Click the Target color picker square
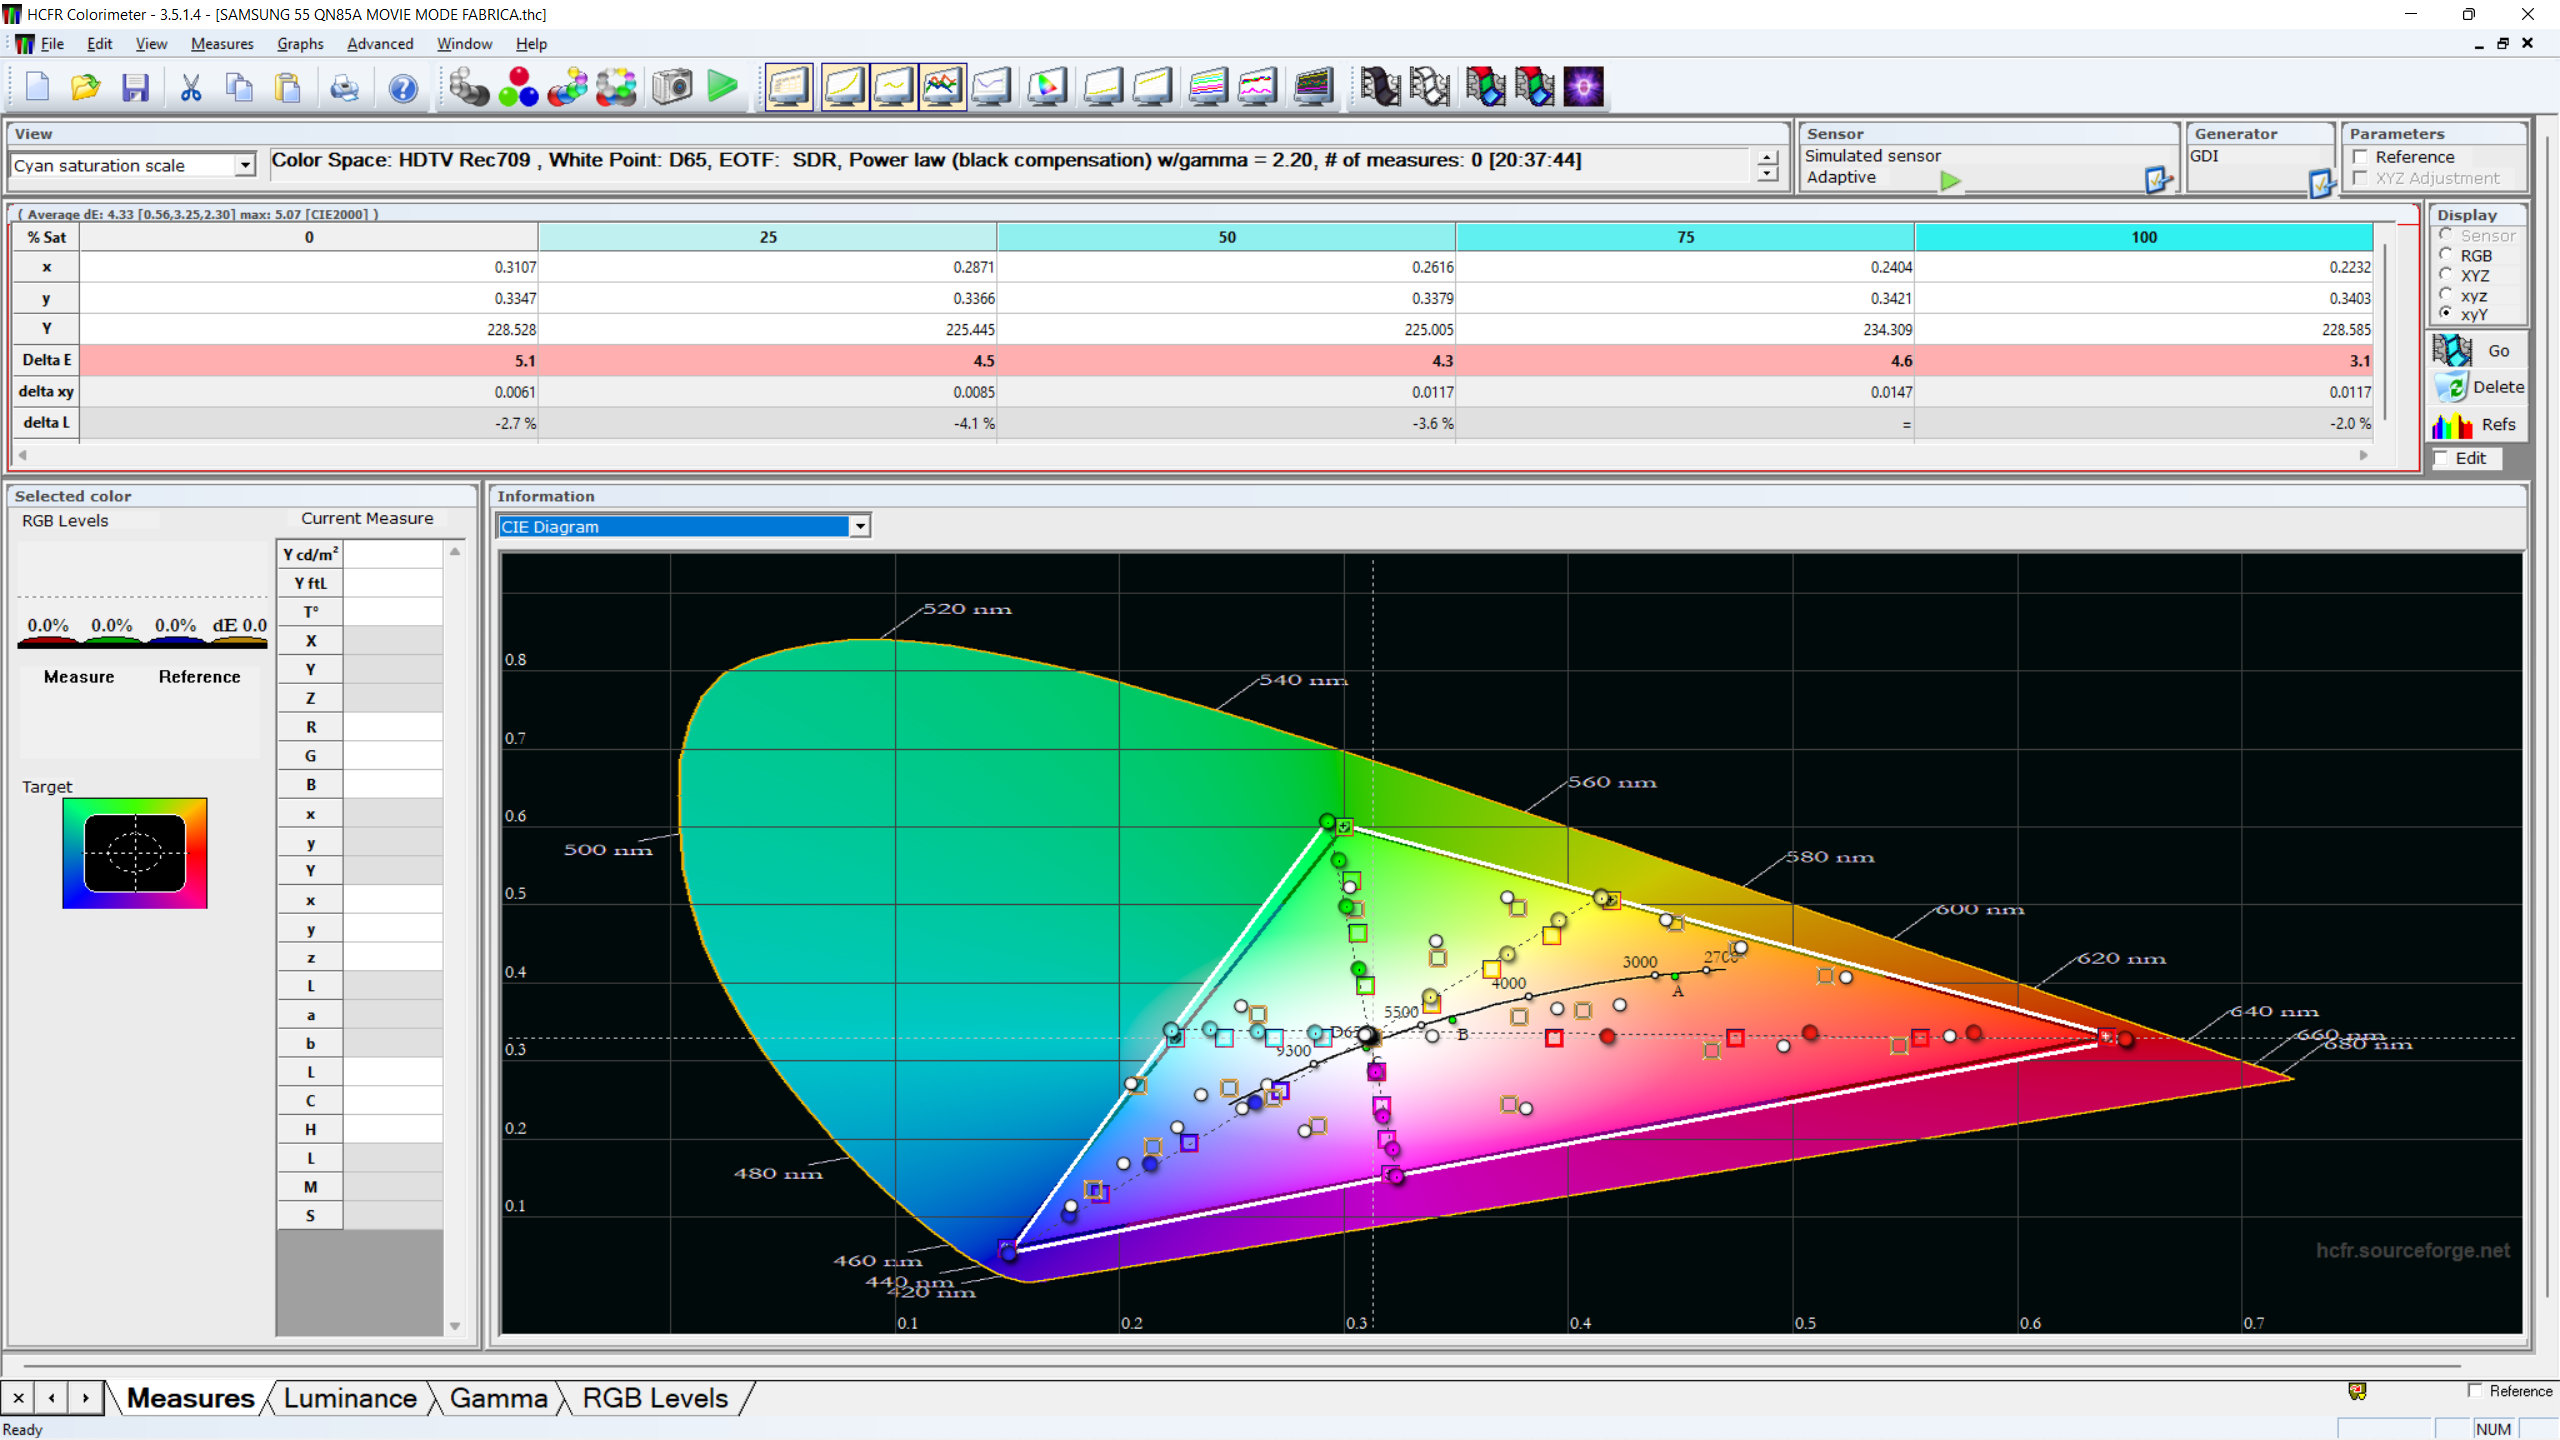 [x=135, y=853]
